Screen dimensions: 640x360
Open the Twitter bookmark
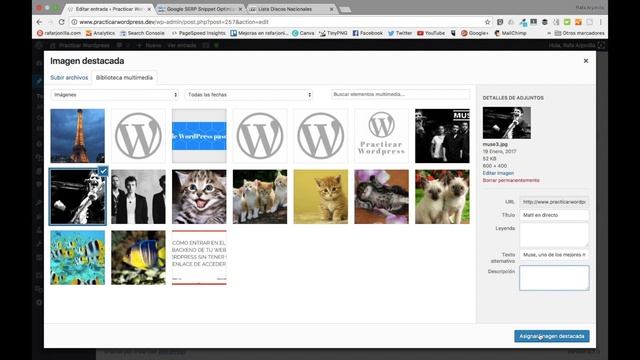tap(400, 33)
